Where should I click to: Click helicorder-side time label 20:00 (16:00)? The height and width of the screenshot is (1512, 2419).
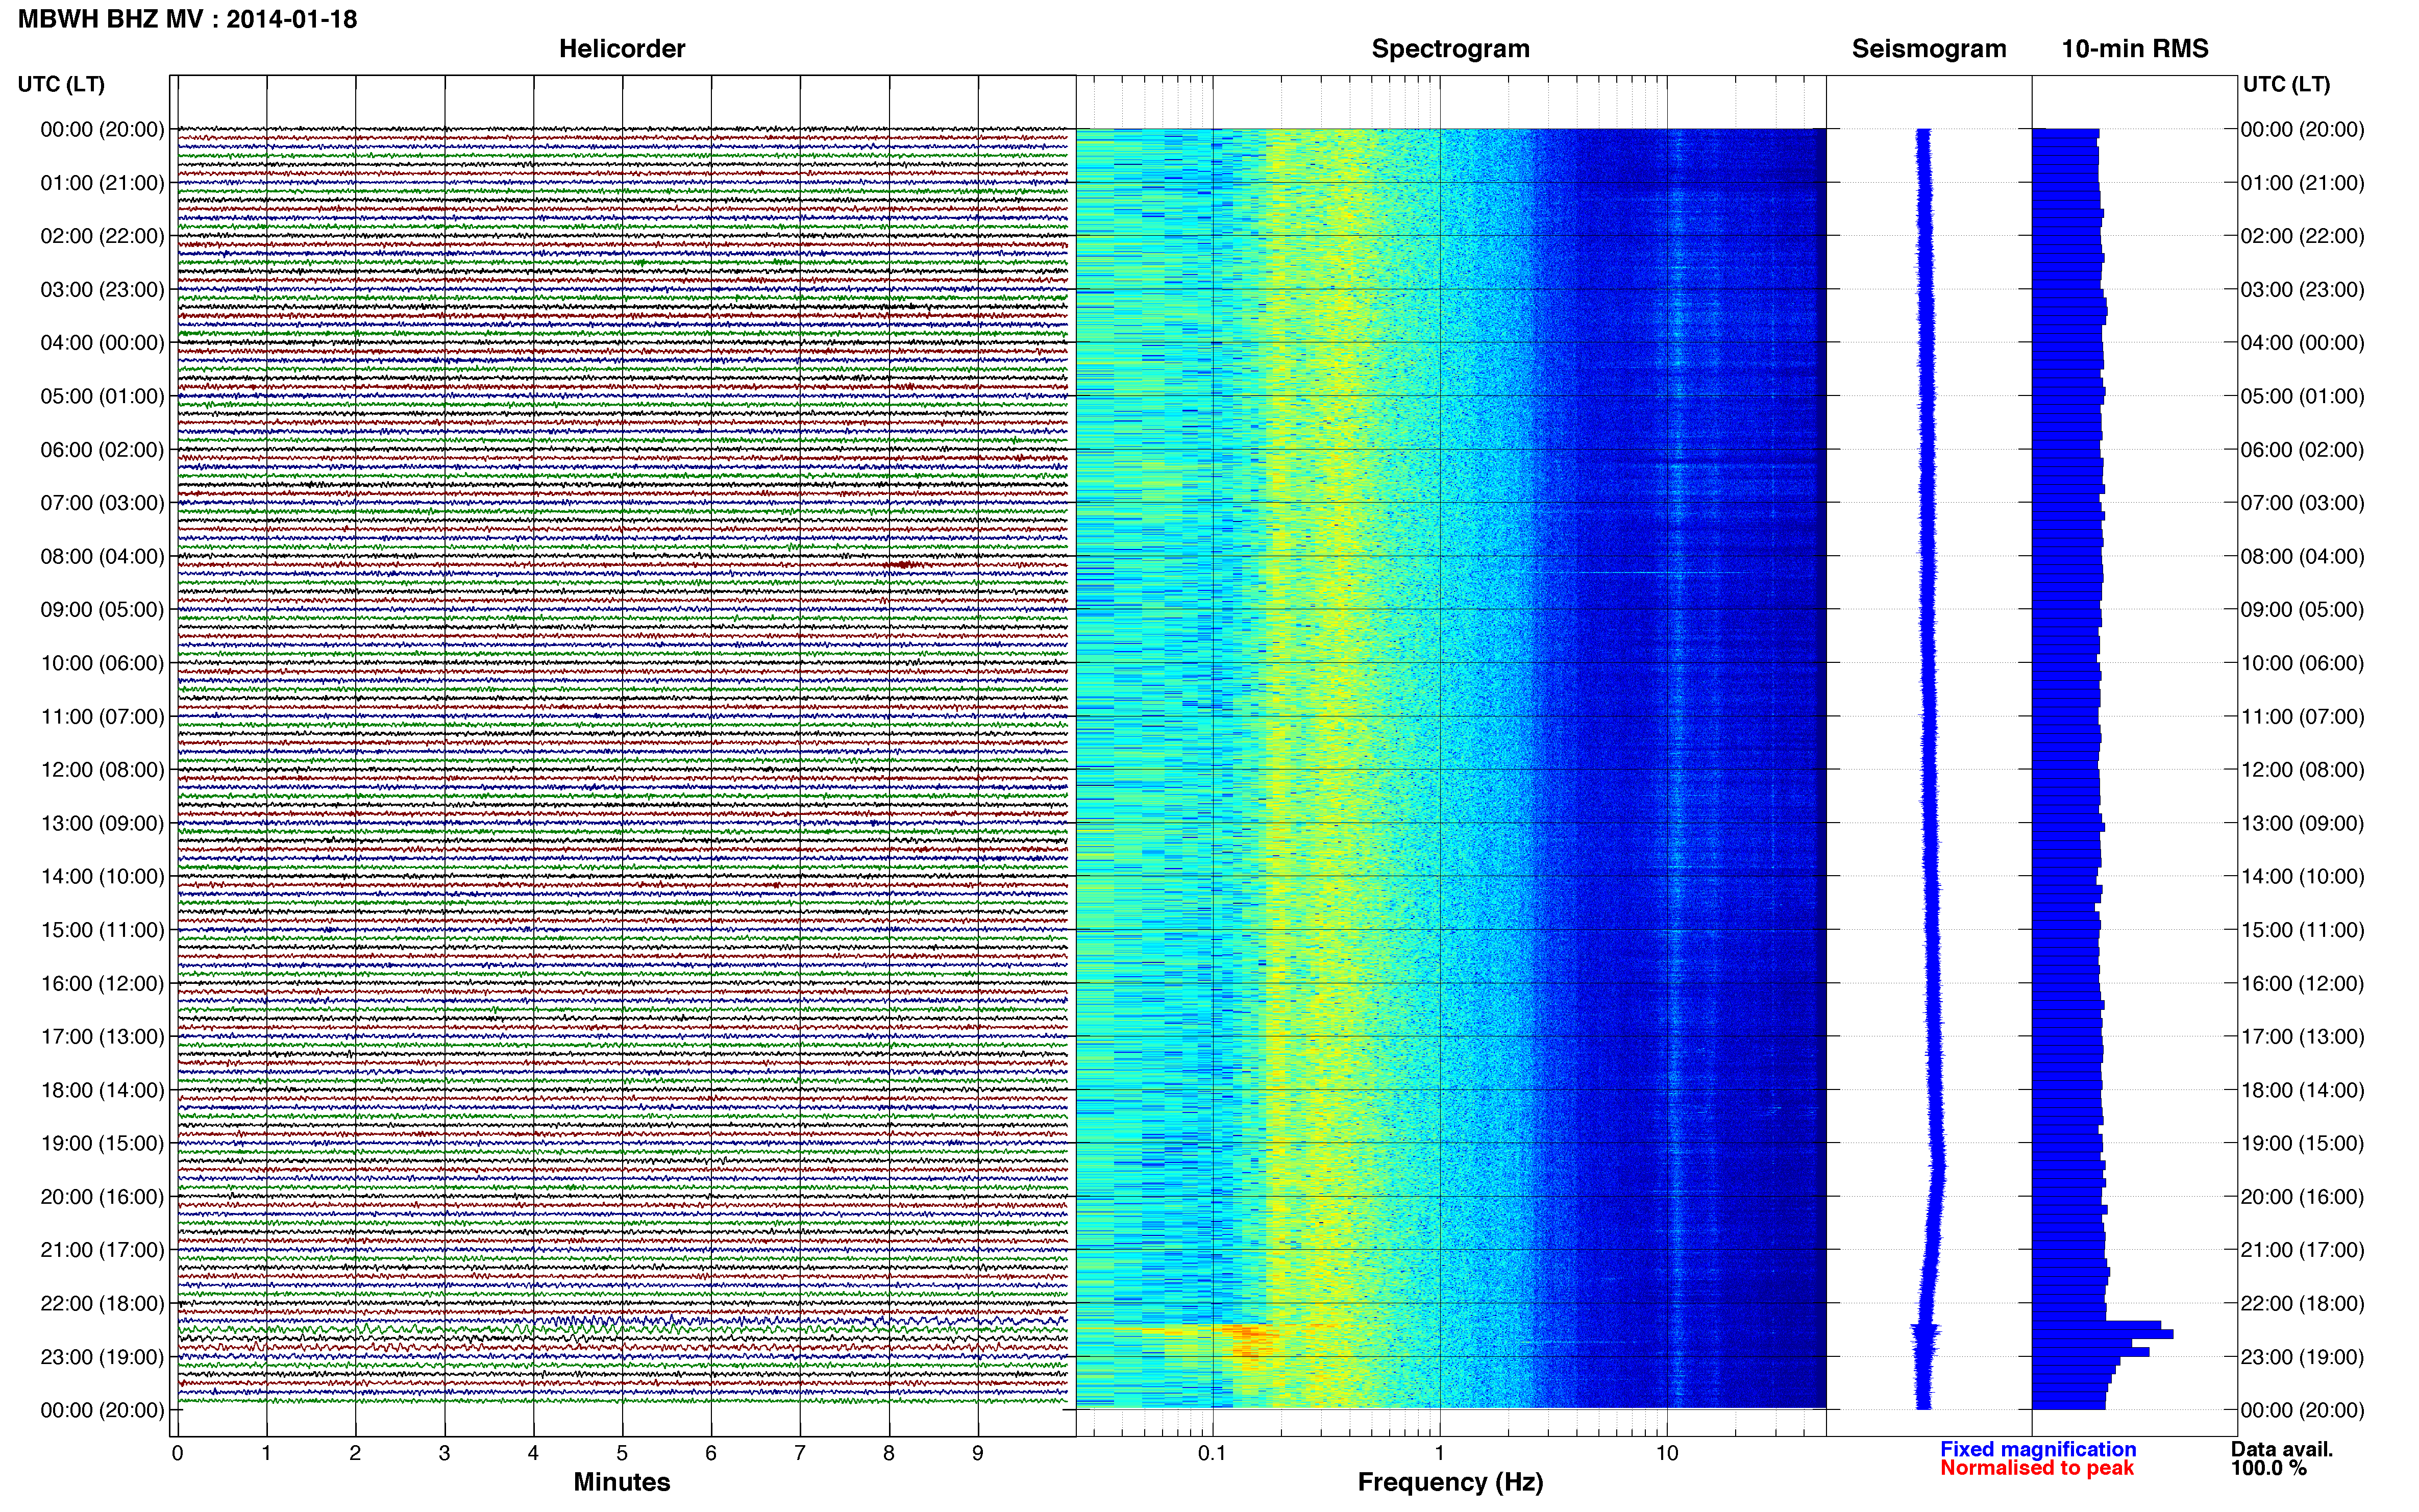(x=102, y=1197)
